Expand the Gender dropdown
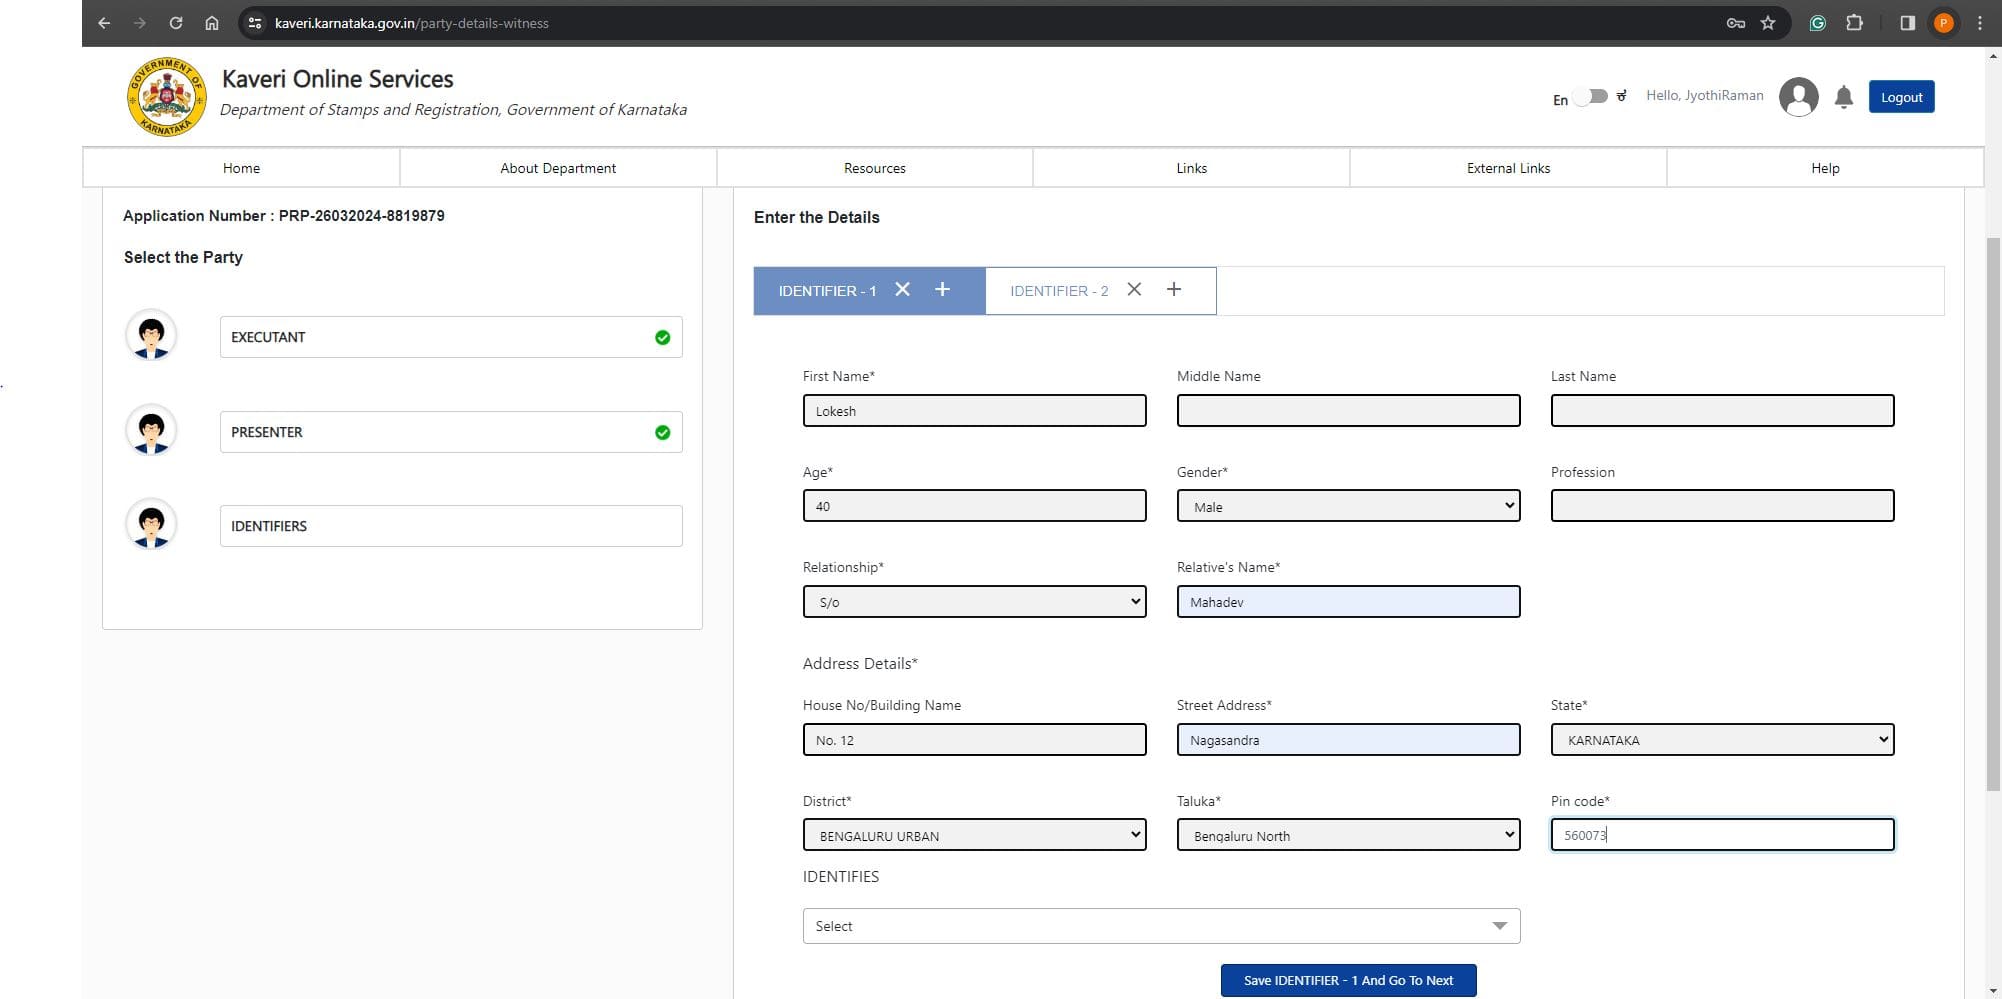Image resolution: width=2002 pixels, height=999 pixels. [1348, 506]
